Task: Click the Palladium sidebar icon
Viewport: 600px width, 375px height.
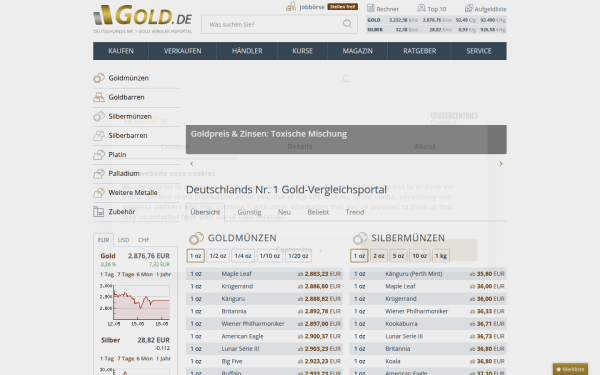Action: click(x=99, y=173)
